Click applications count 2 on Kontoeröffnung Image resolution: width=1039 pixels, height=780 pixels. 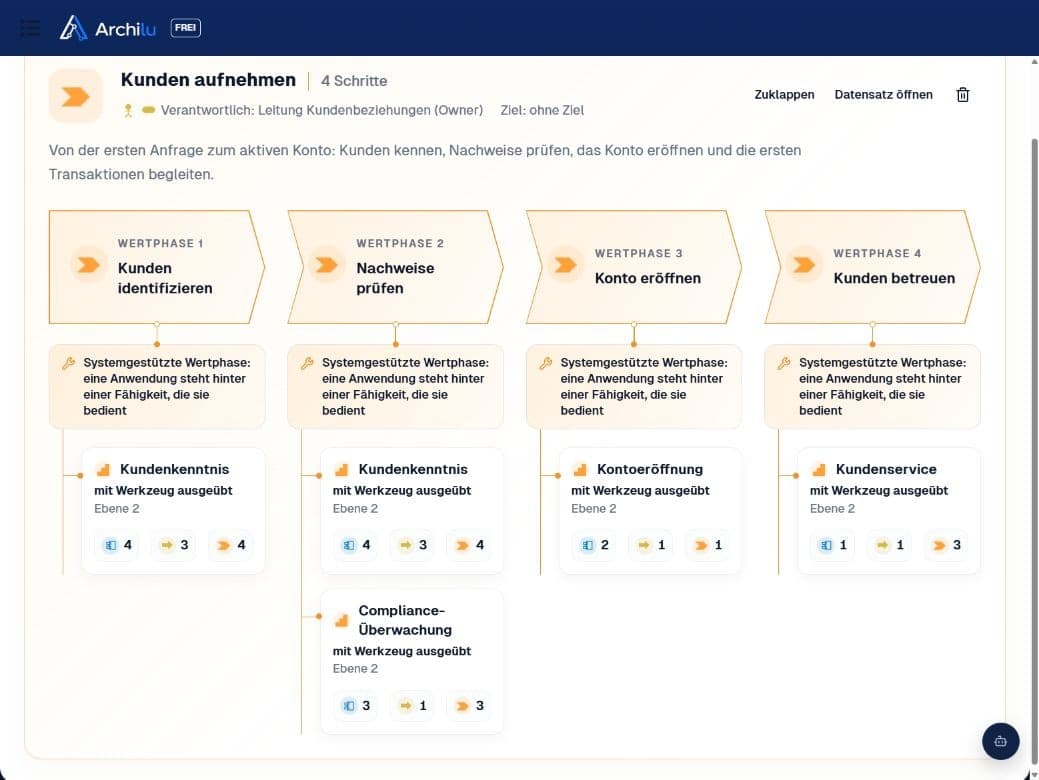click(x=594, y=545)
